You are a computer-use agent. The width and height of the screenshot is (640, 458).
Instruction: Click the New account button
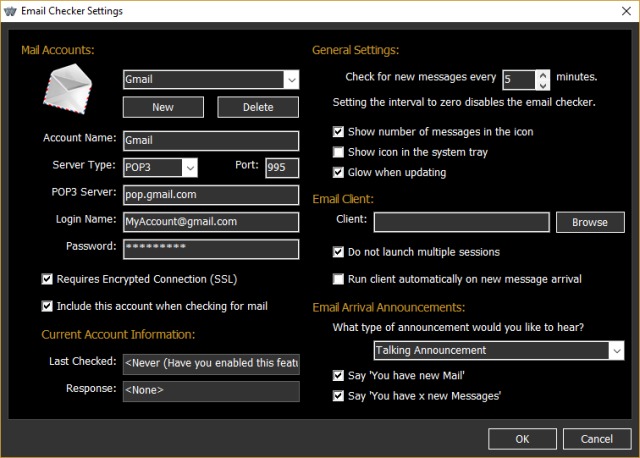pyautogui.click(x=163, y=107)
